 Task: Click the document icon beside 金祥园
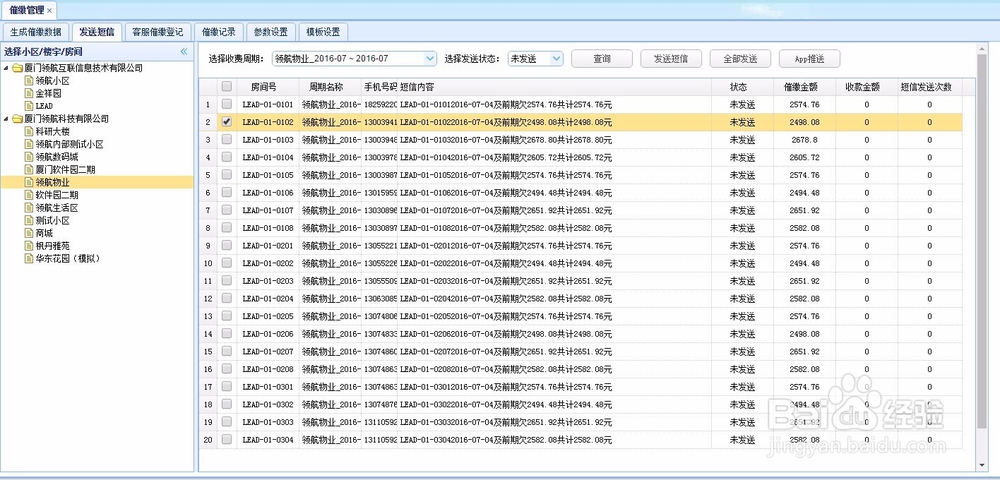(x=29, y=94)
